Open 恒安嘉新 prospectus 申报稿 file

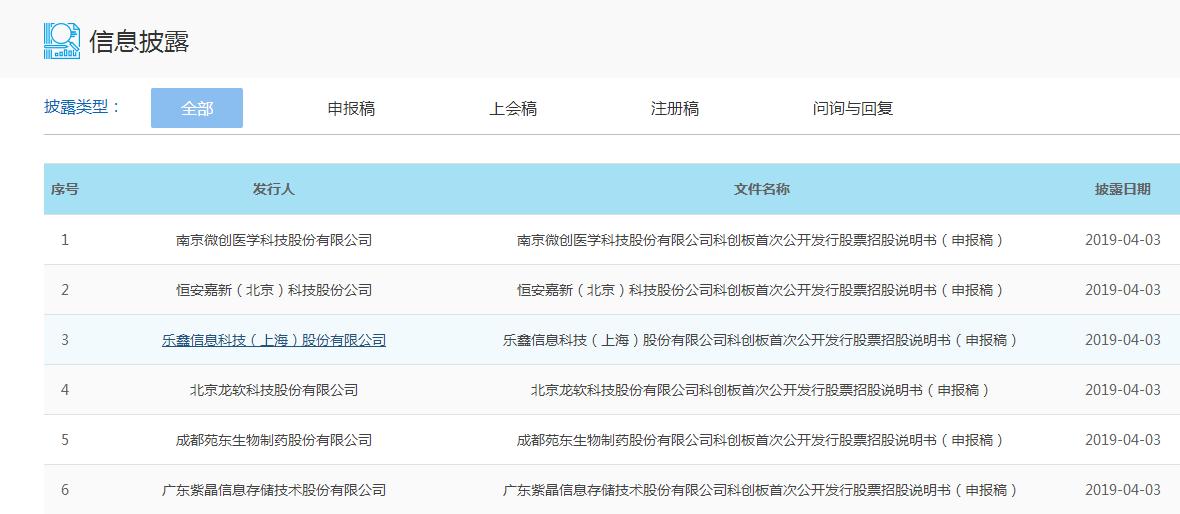[761, 290]
